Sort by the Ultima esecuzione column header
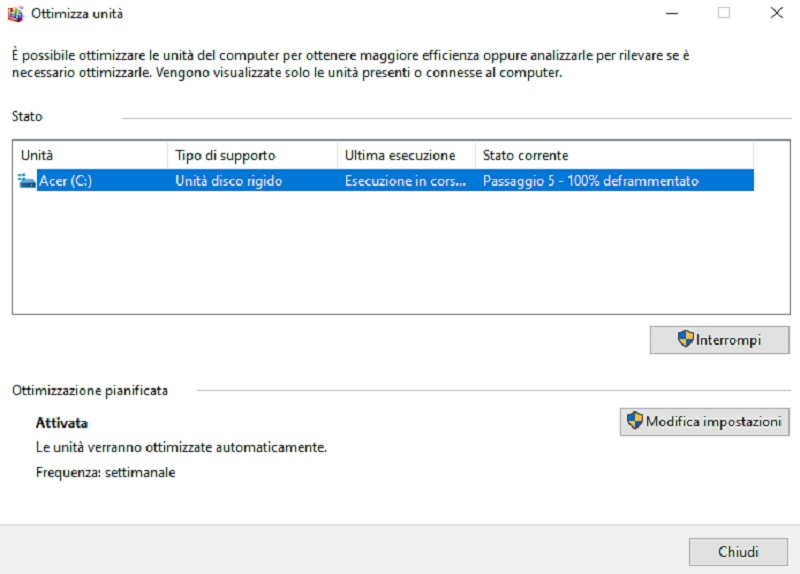The height and width of the screenshot is (574, 800). click(405, 155)
